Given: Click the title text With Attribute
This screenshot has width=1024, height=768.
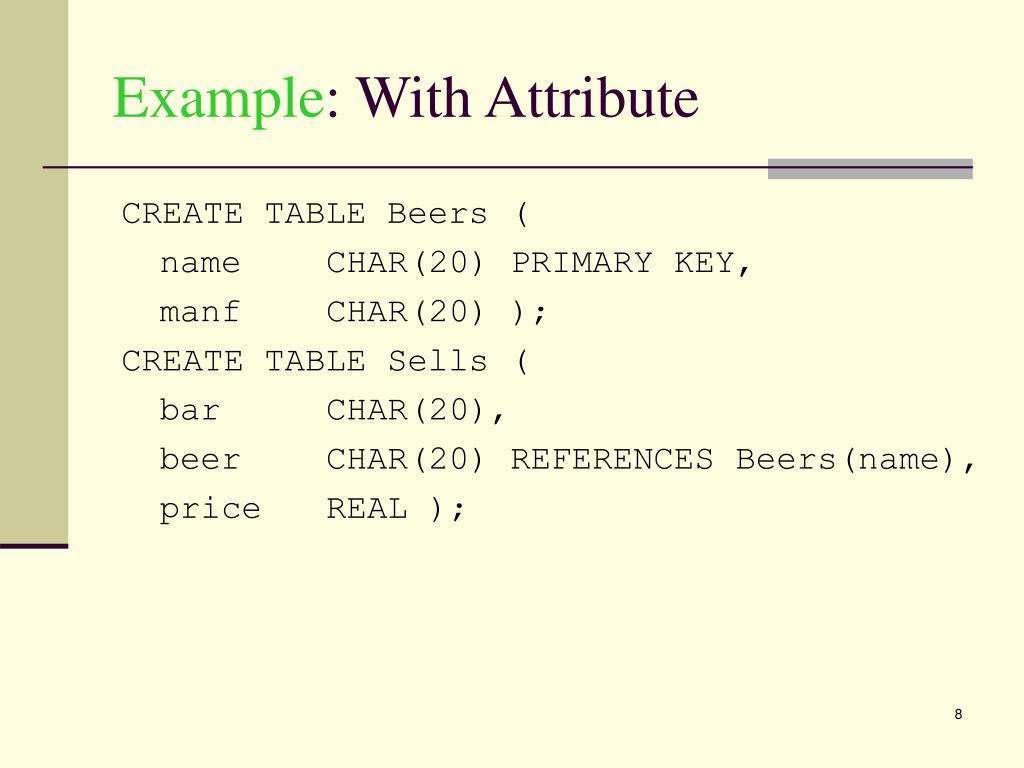Looking at the screenshot, I should click(x=527, y=97).
